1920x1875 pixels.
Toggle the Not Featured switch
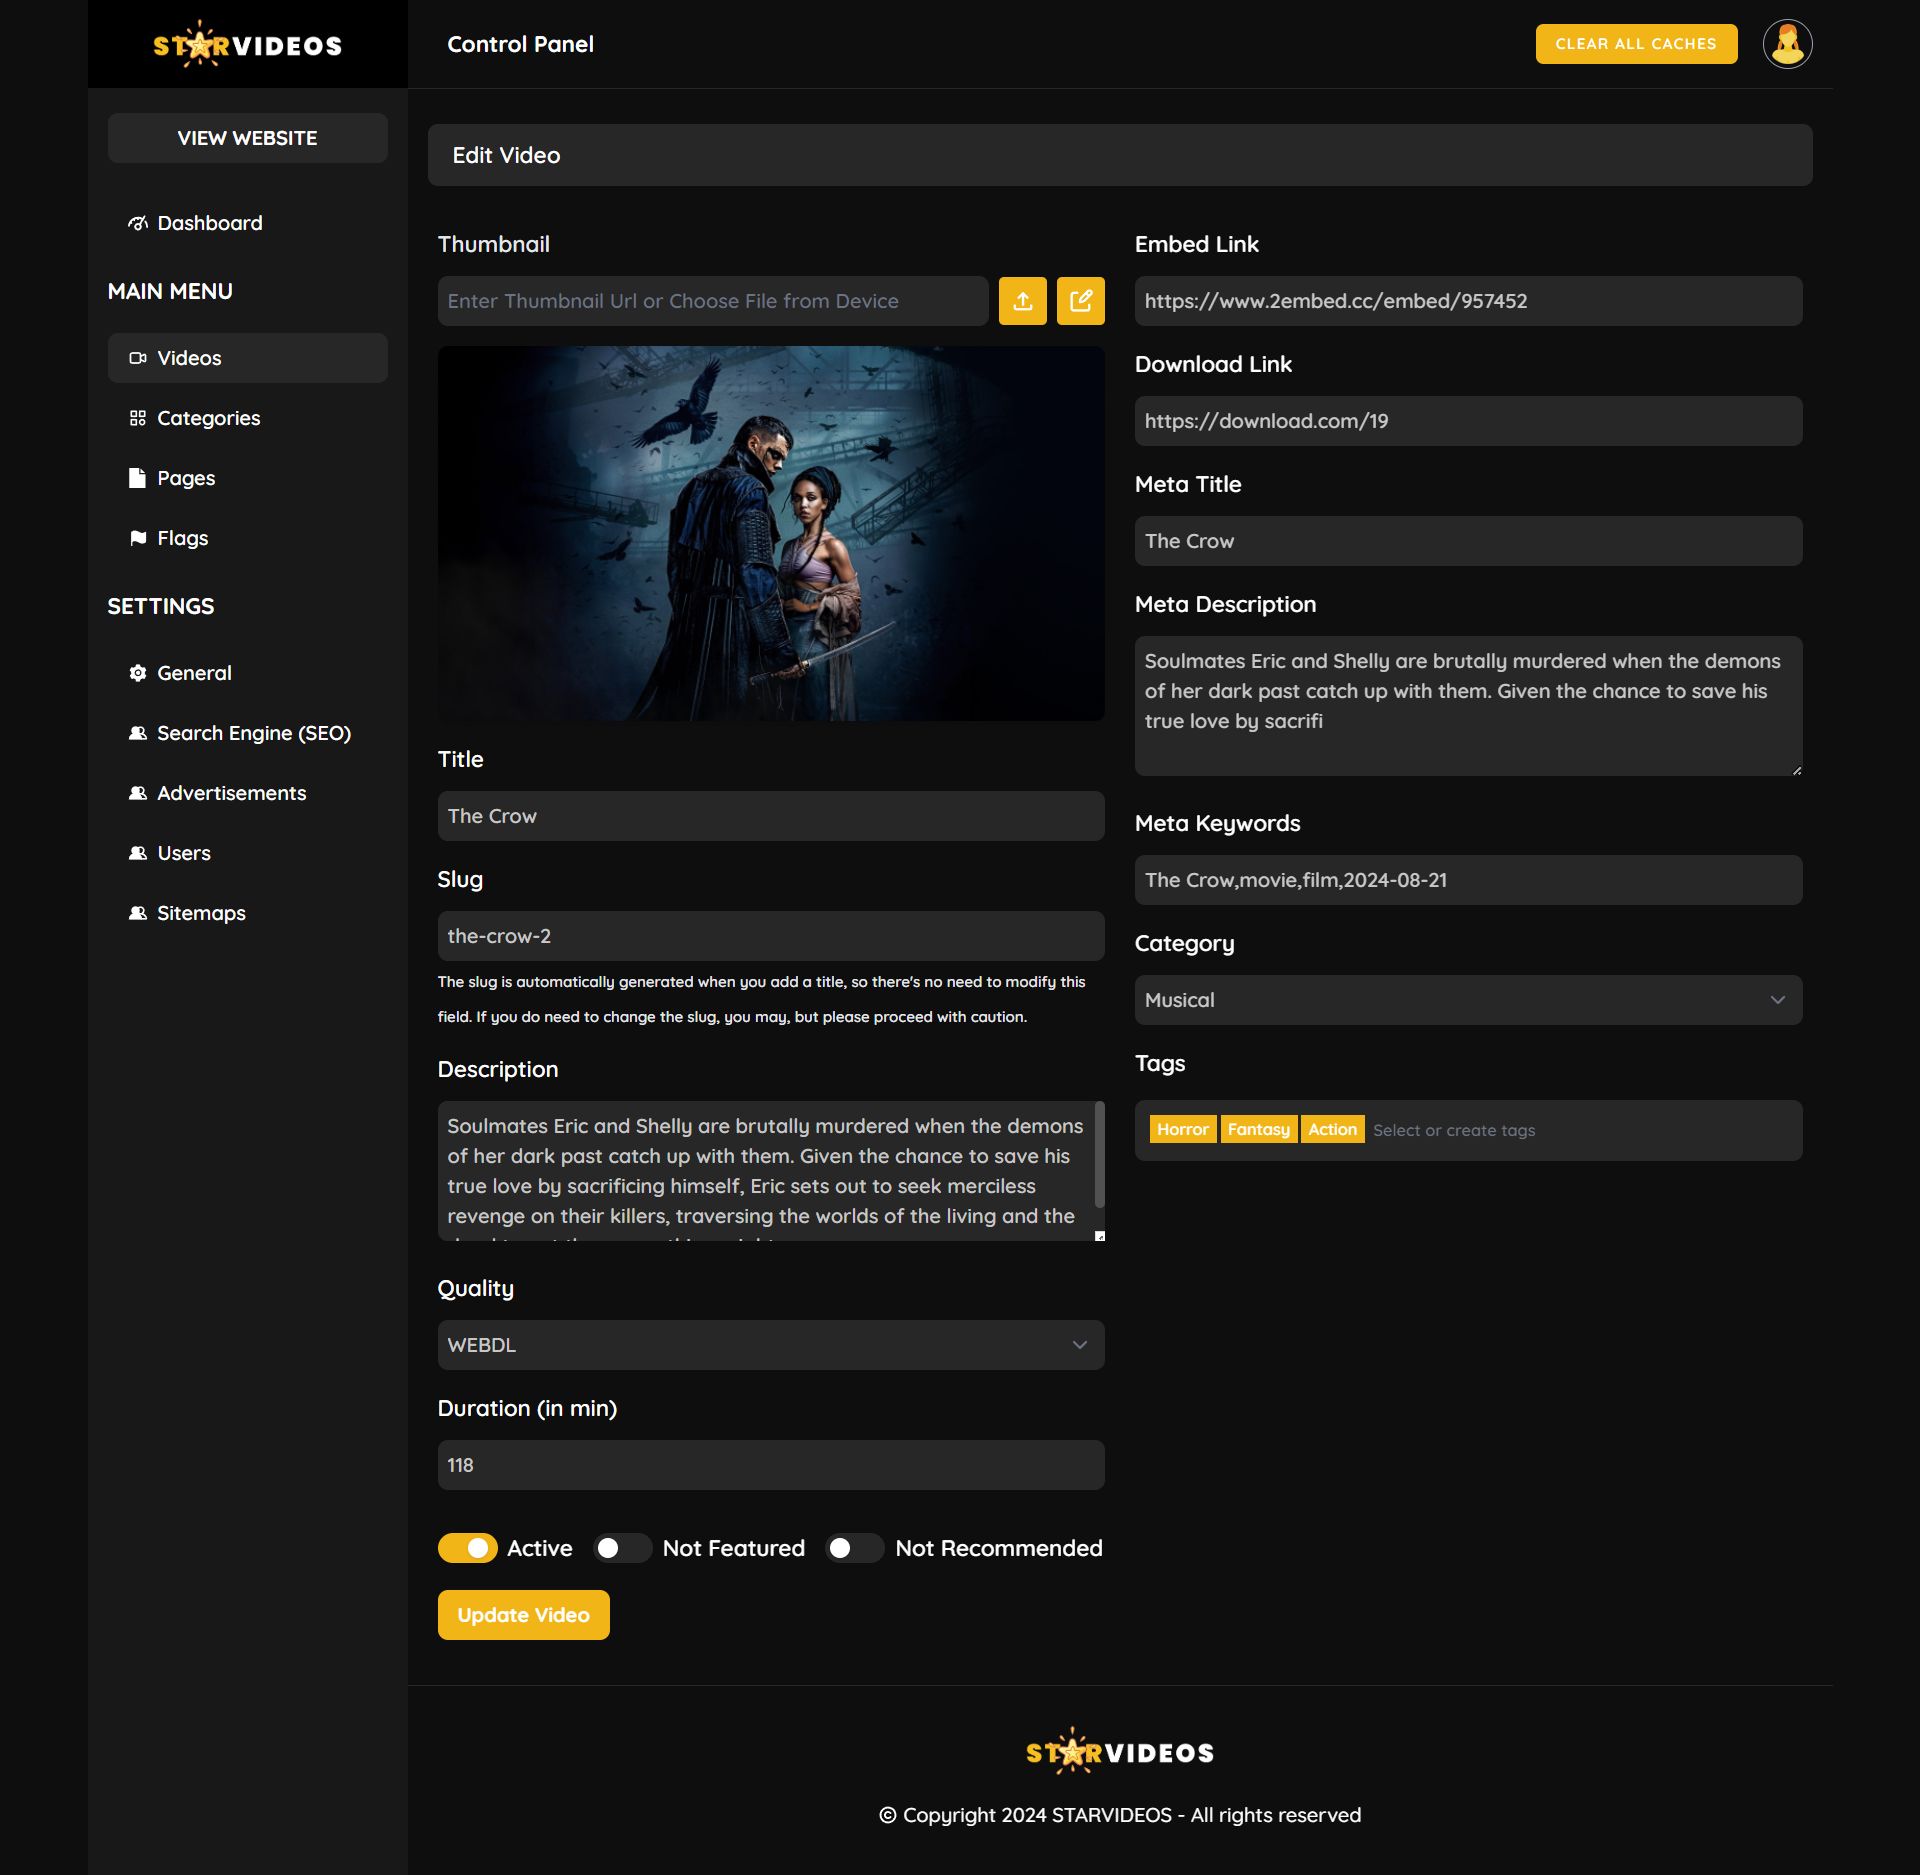622,1548
